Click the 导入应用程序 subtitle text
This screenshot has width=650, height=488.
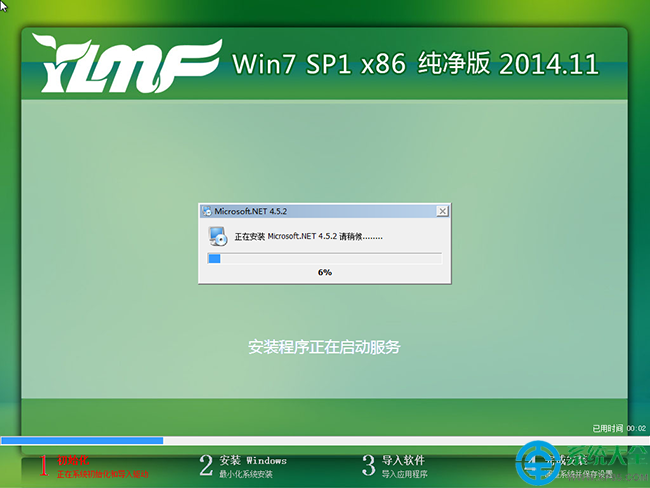pyautogui.click(x=404, y=473)
